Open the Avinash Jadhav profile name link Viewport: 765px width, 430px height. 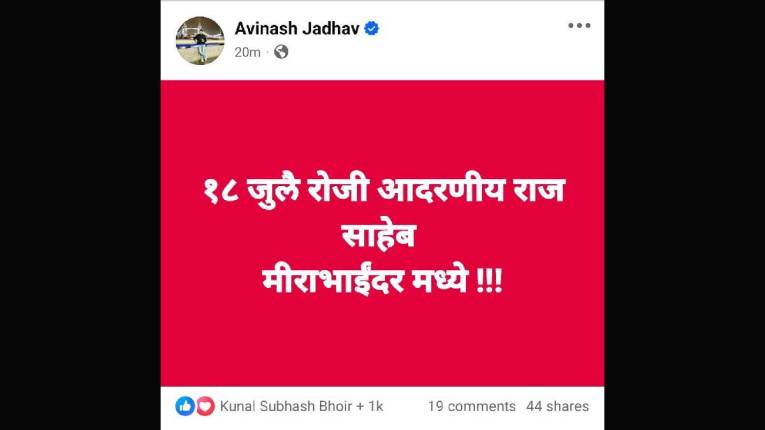point(297,28)
